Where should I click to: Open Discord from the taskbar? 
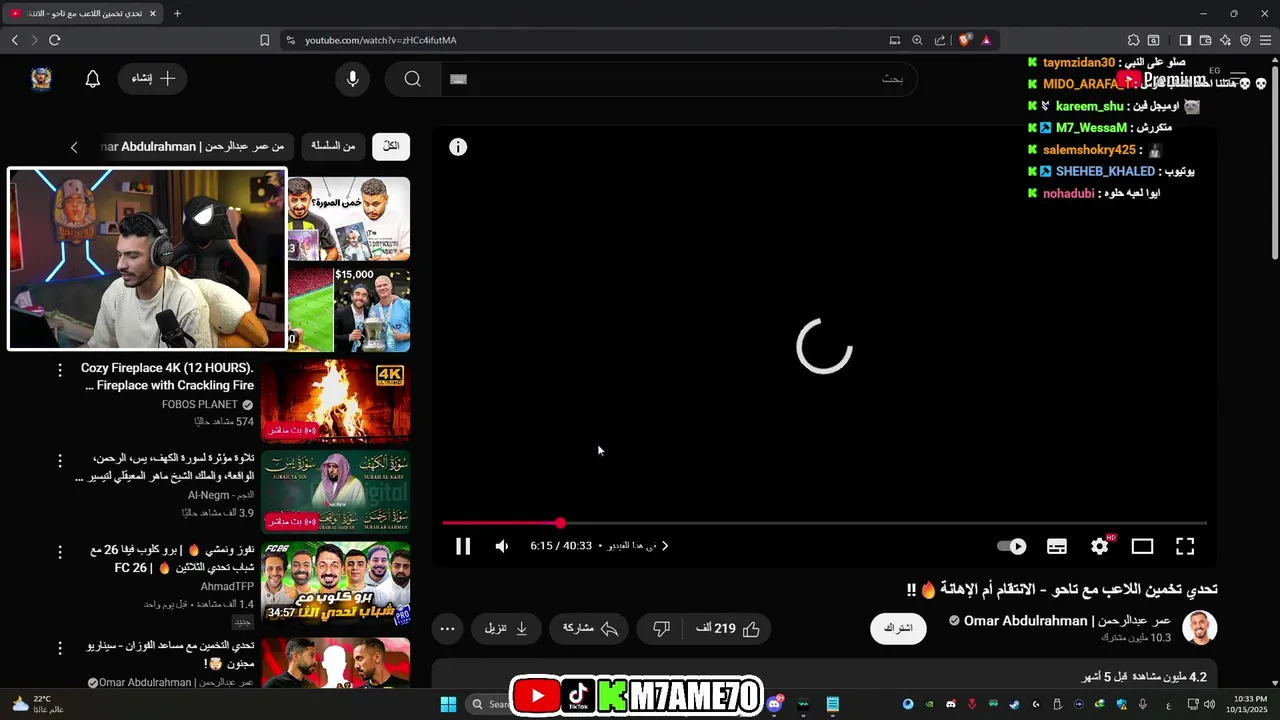coord(775,704)
